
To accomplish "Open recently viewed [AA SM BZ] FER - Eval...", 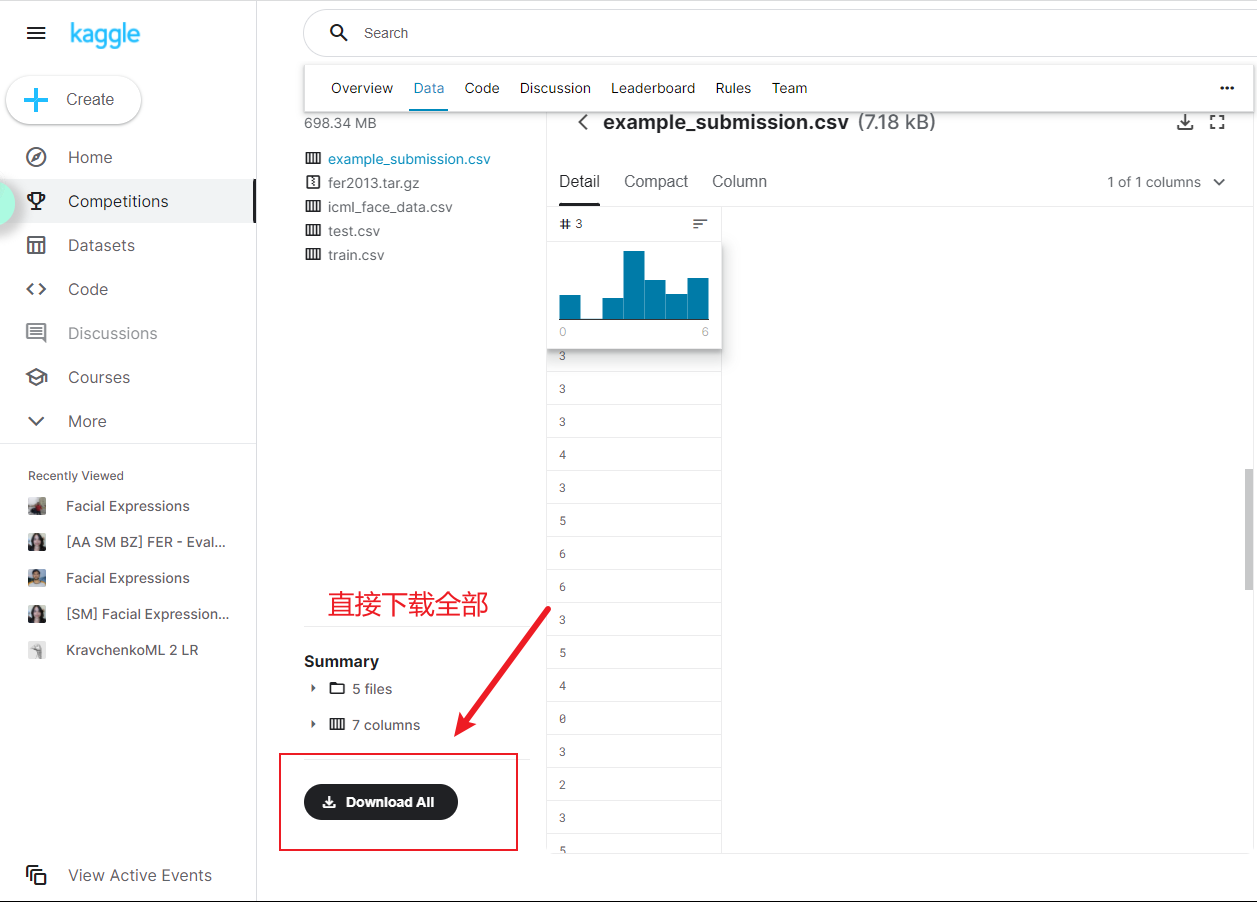I will pyautogui.click(x=146, y=542).
